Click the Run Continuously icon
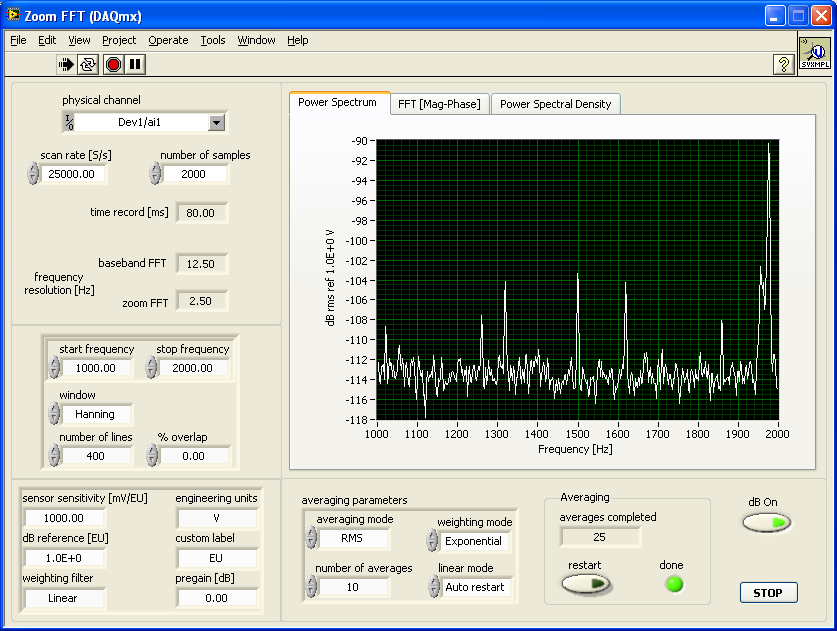The height and width of the screenshot is (631, 837). coord(89,64)
